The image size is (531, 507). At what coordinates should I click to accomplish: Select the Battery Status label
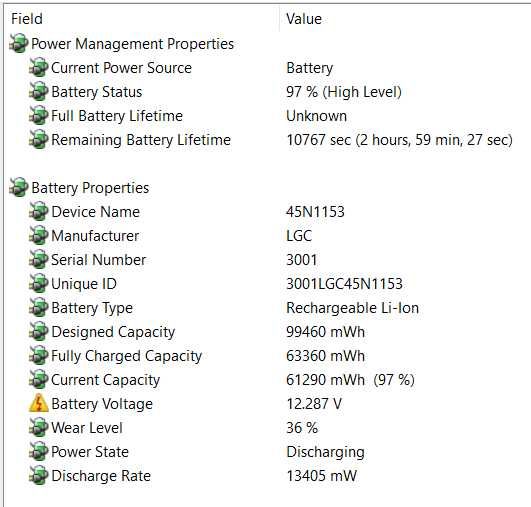(97, 92)
